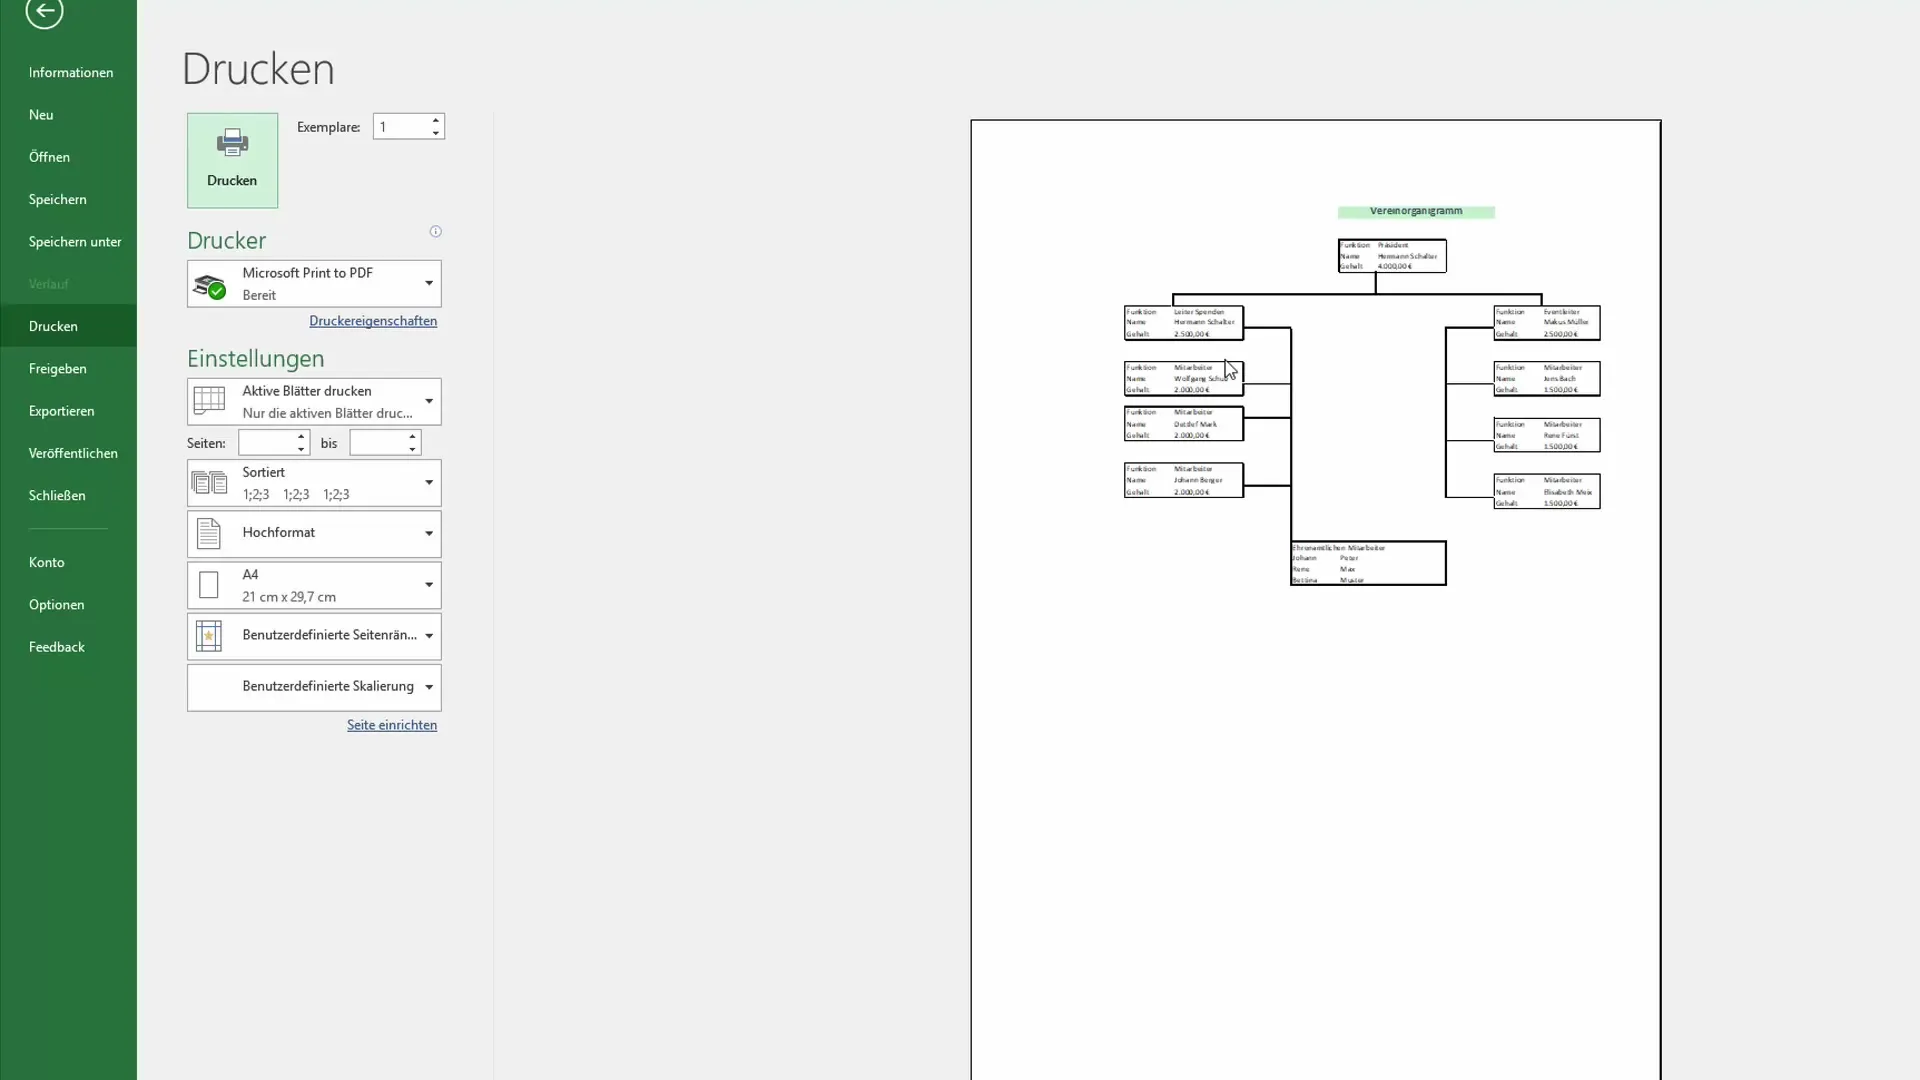Go back using the back arrow icon

pos(44,12)
